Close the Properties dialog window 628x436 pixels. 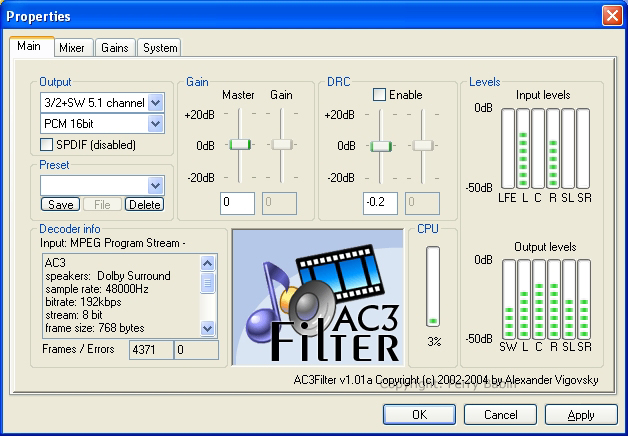pos(611,16)
